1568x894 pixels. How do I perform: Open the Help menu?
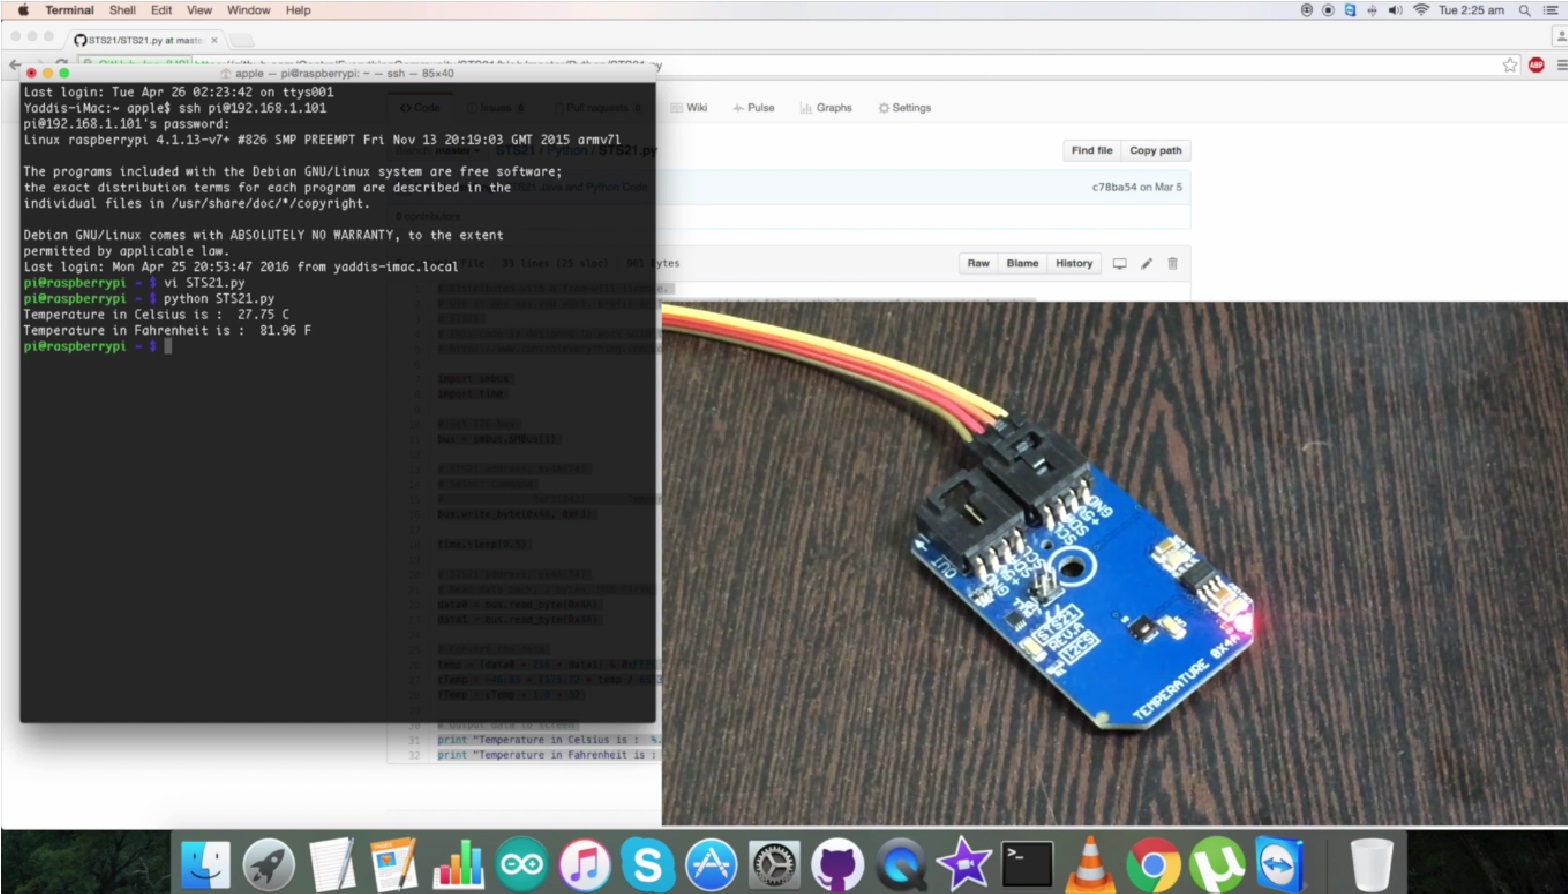(x=298, y=10)
